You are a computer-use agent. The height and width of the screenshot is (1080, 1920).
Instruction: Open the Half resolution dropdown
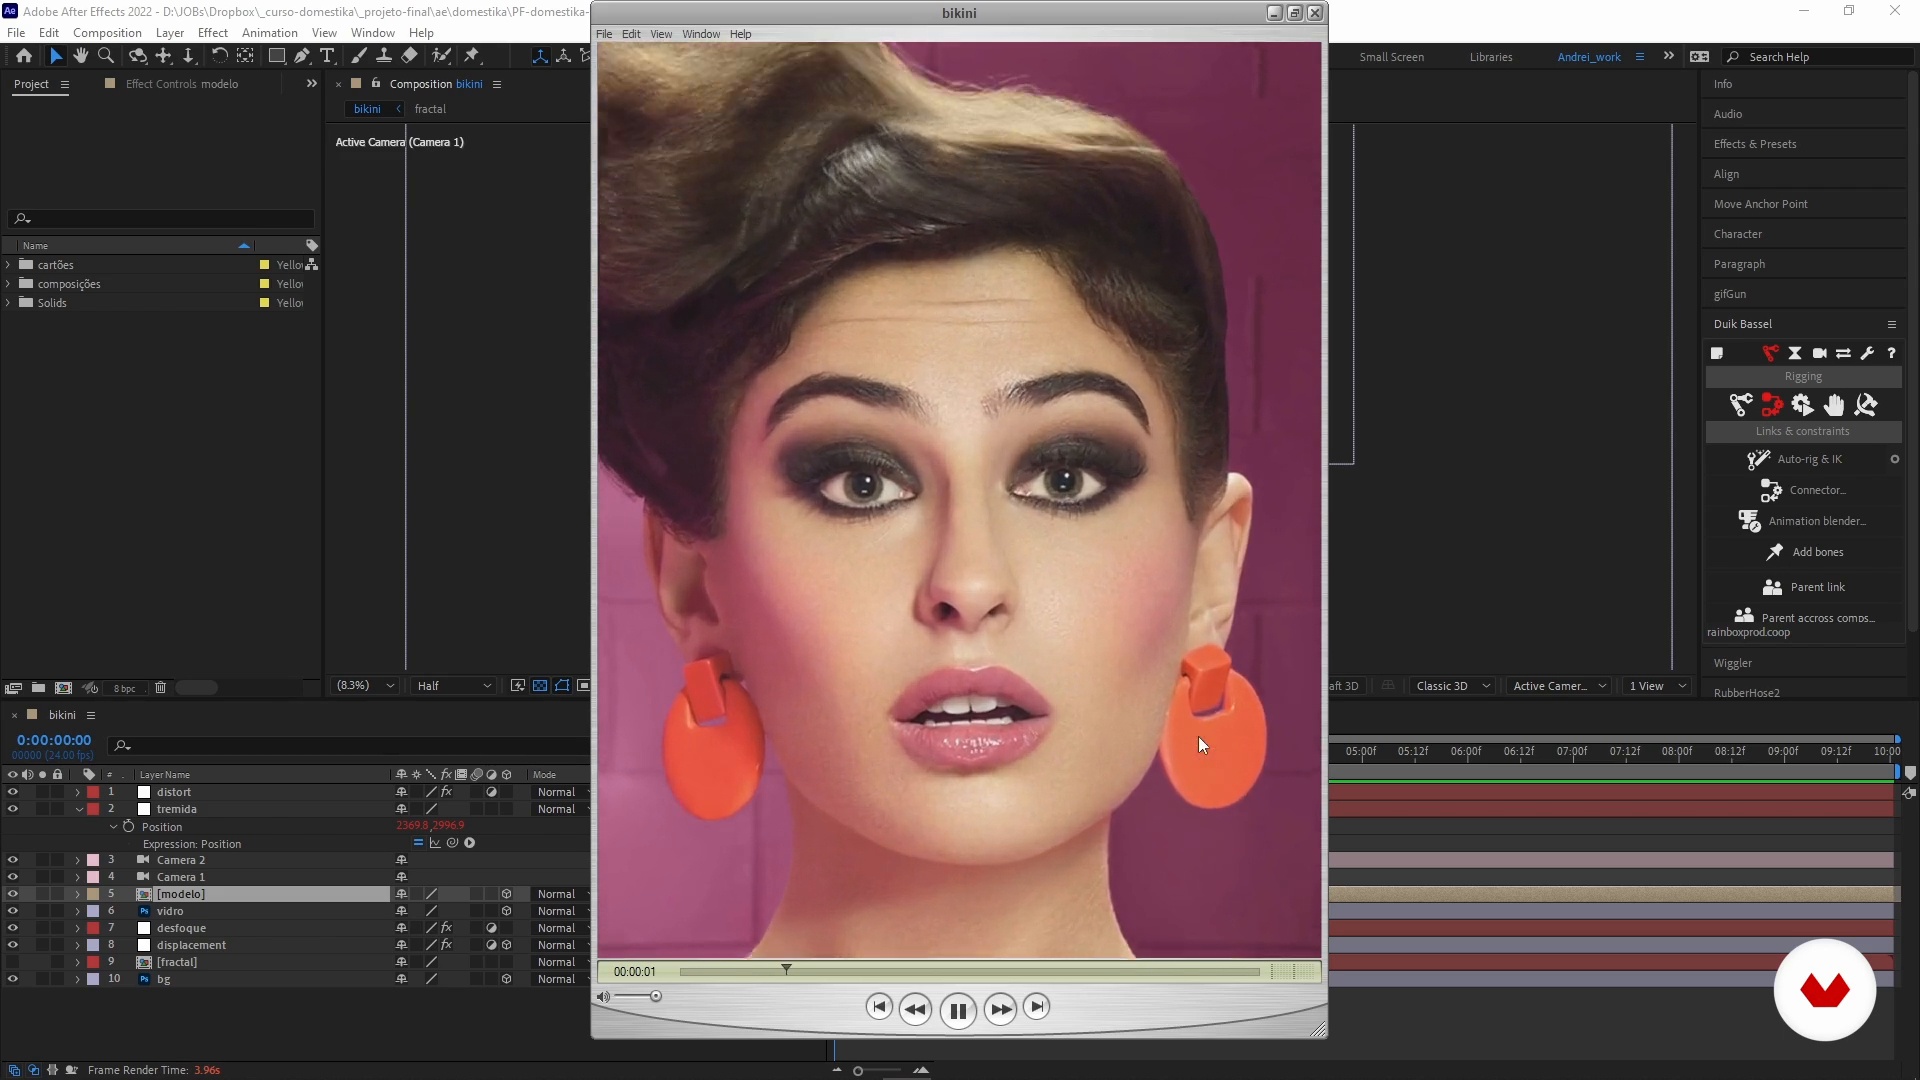(454, 686)
